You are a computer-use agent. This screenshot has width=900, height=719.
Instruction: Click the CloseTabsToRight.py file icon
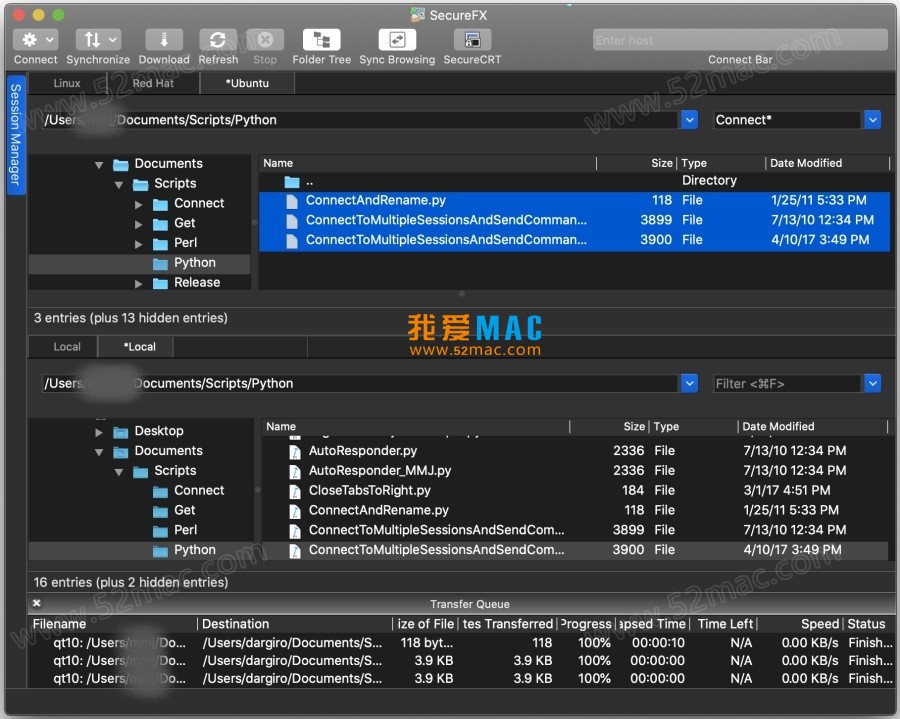click(295, 491)
